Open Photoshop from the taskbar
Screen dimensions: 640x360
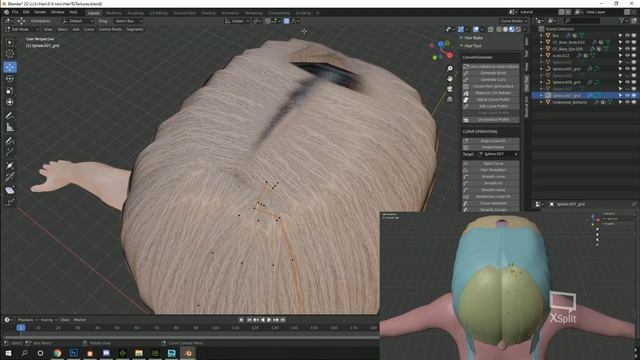[x=73, y=353]
